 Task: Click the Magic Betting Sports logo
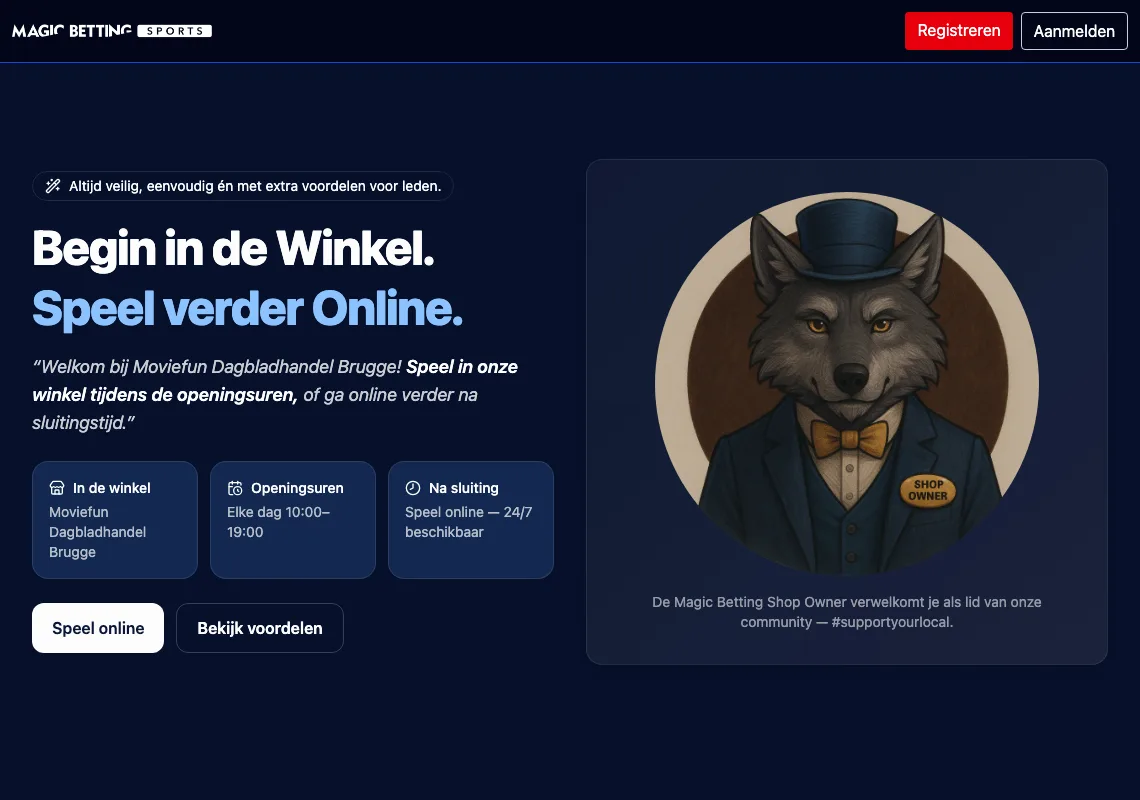[112, 31]
